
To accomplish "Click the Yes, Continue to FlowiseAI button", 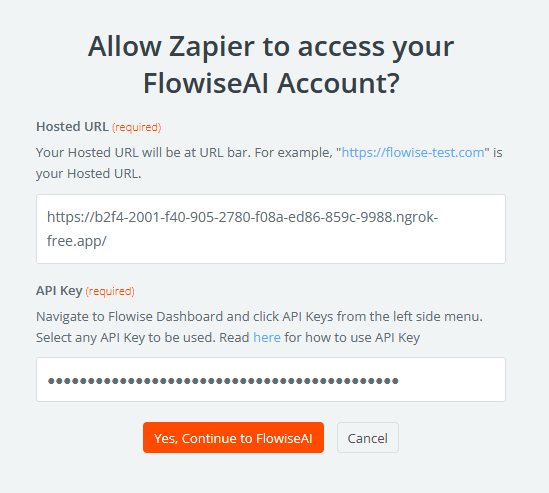I will pyautogui.click(x=233, y=437).
